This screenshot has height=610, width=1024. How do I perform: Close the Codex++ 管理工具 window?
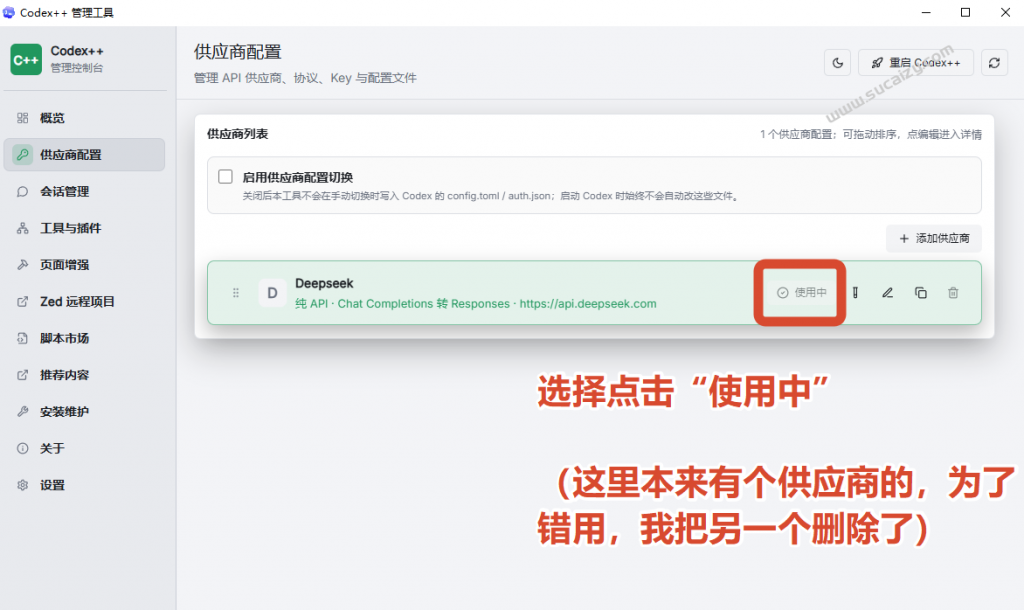point(1005,12)
